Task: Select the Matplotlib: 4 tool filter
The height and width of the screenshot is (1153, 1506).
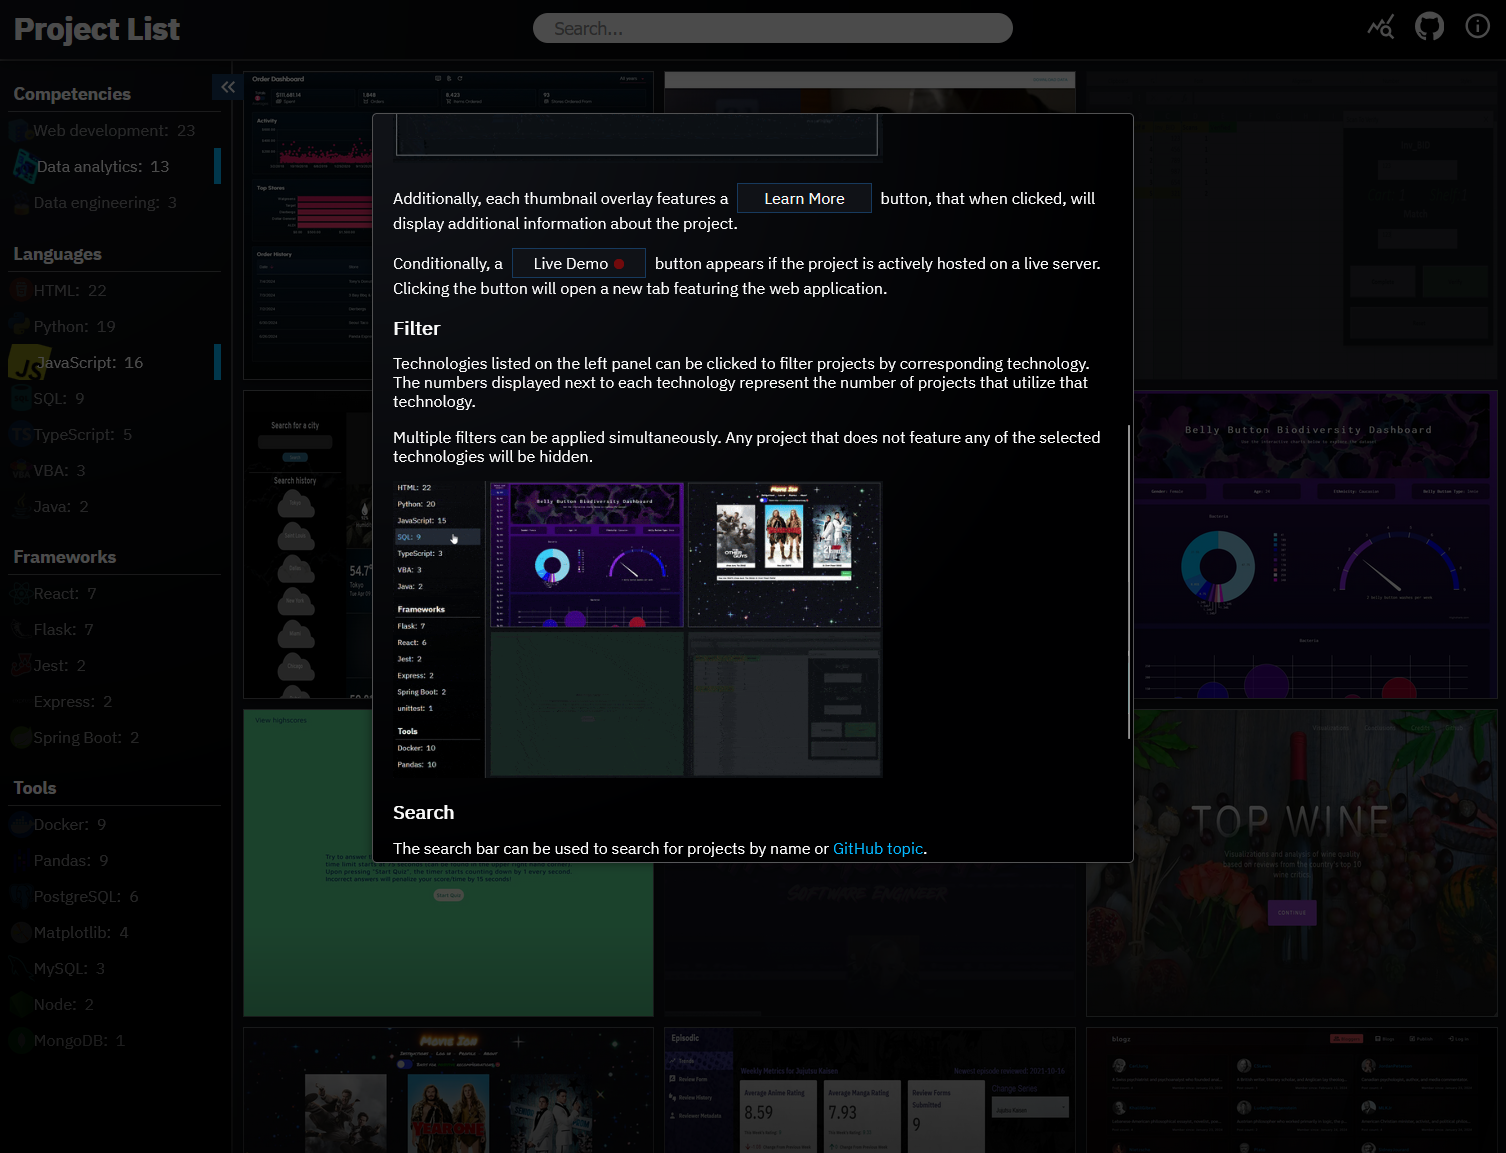Action: tap(114, 932)
